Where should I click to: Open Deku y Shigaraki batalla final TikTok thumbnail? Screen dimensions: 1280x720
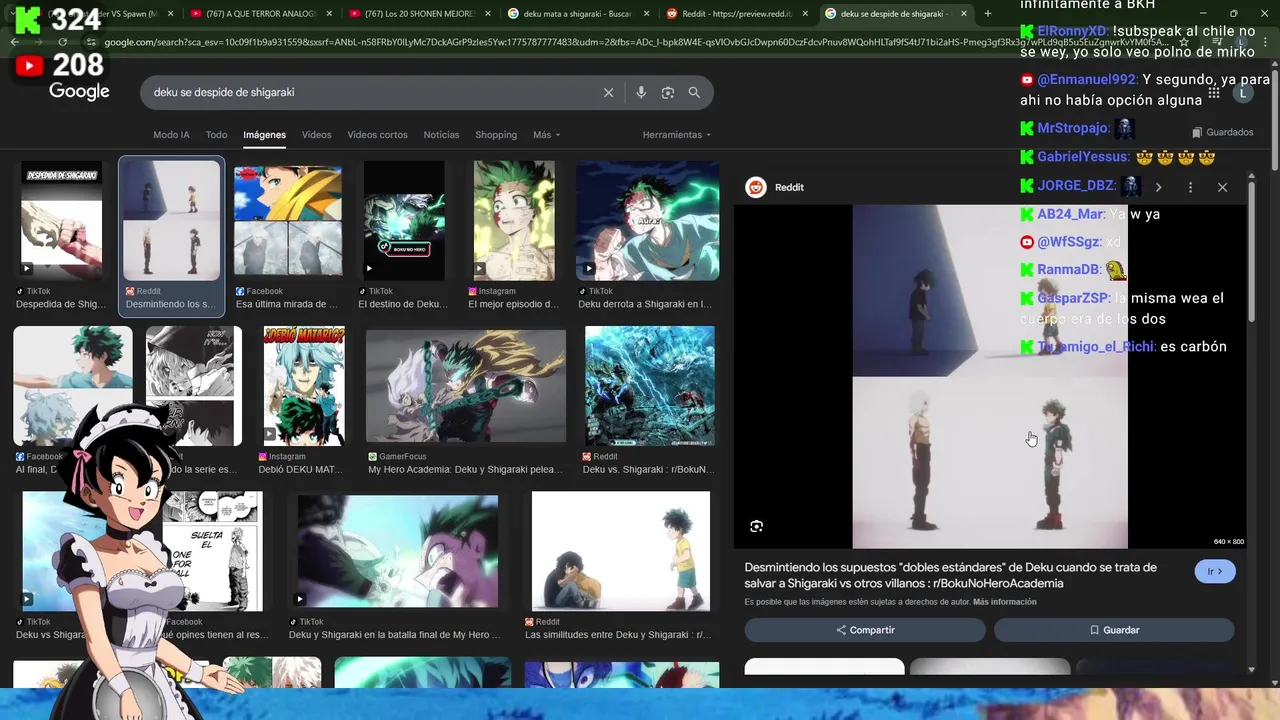398,551
